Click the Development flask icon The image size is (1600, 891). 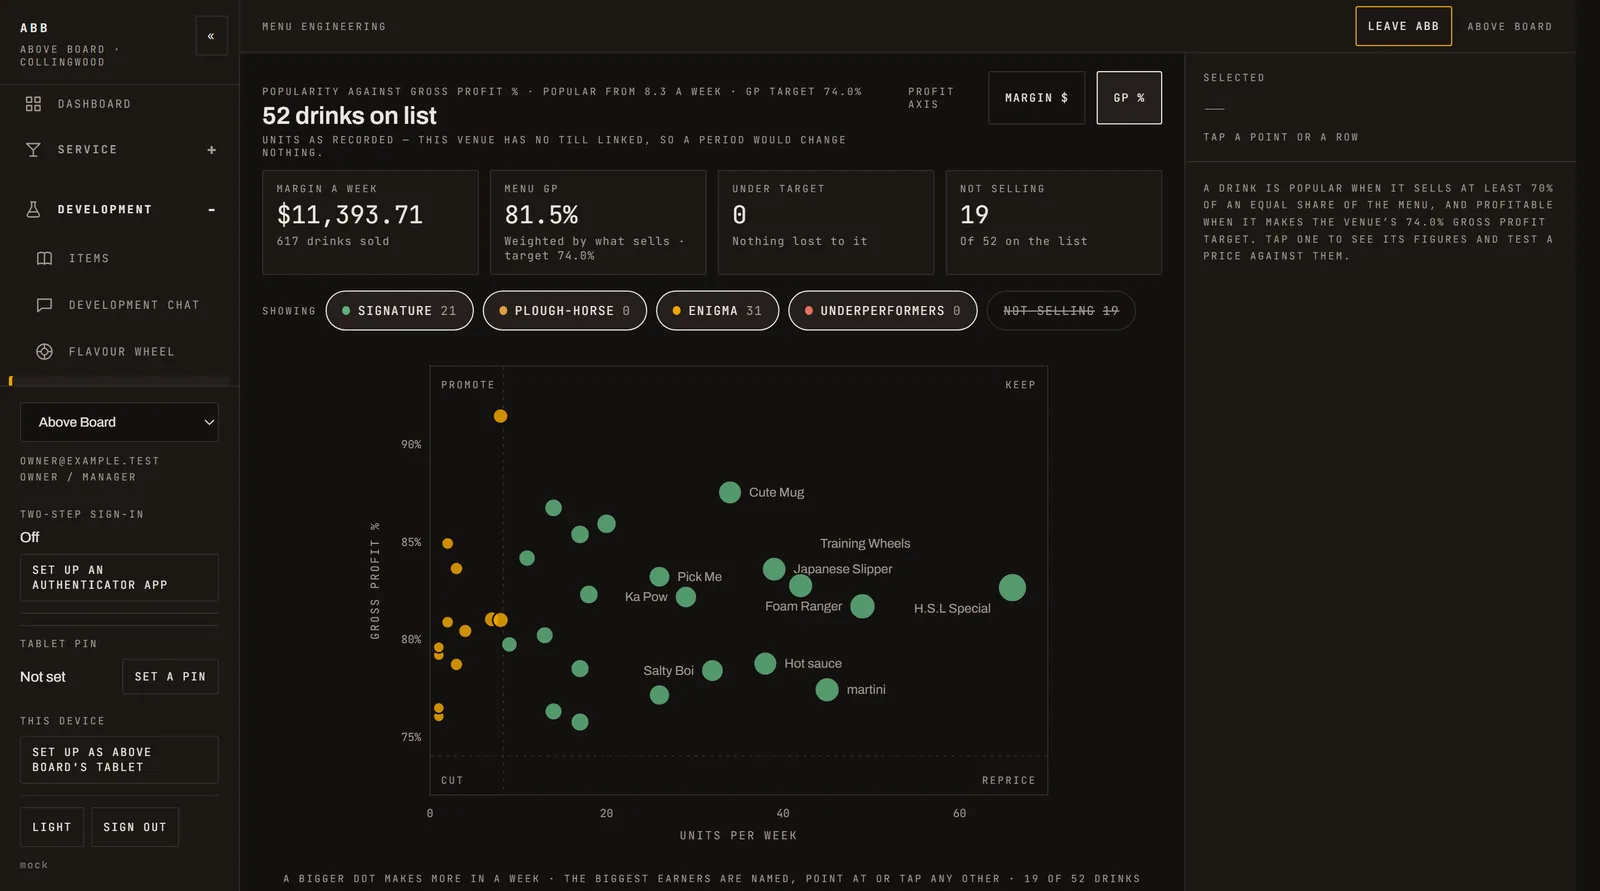coord(33,210)
